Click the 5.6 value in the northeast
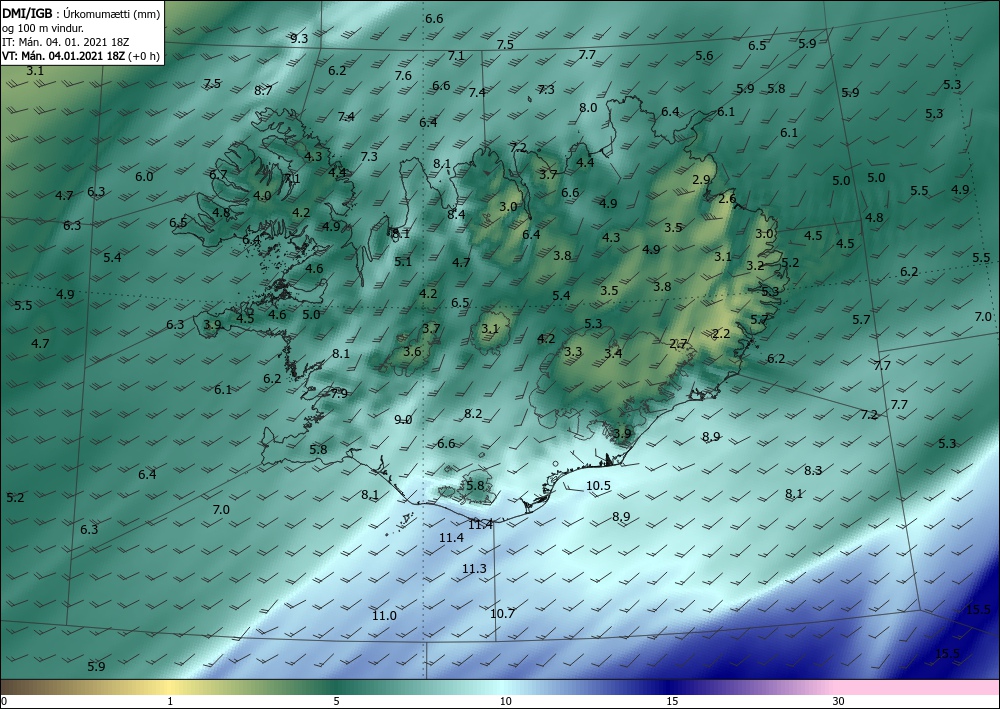The height and width of the screenshot is (709, 1000). (704, 55)
